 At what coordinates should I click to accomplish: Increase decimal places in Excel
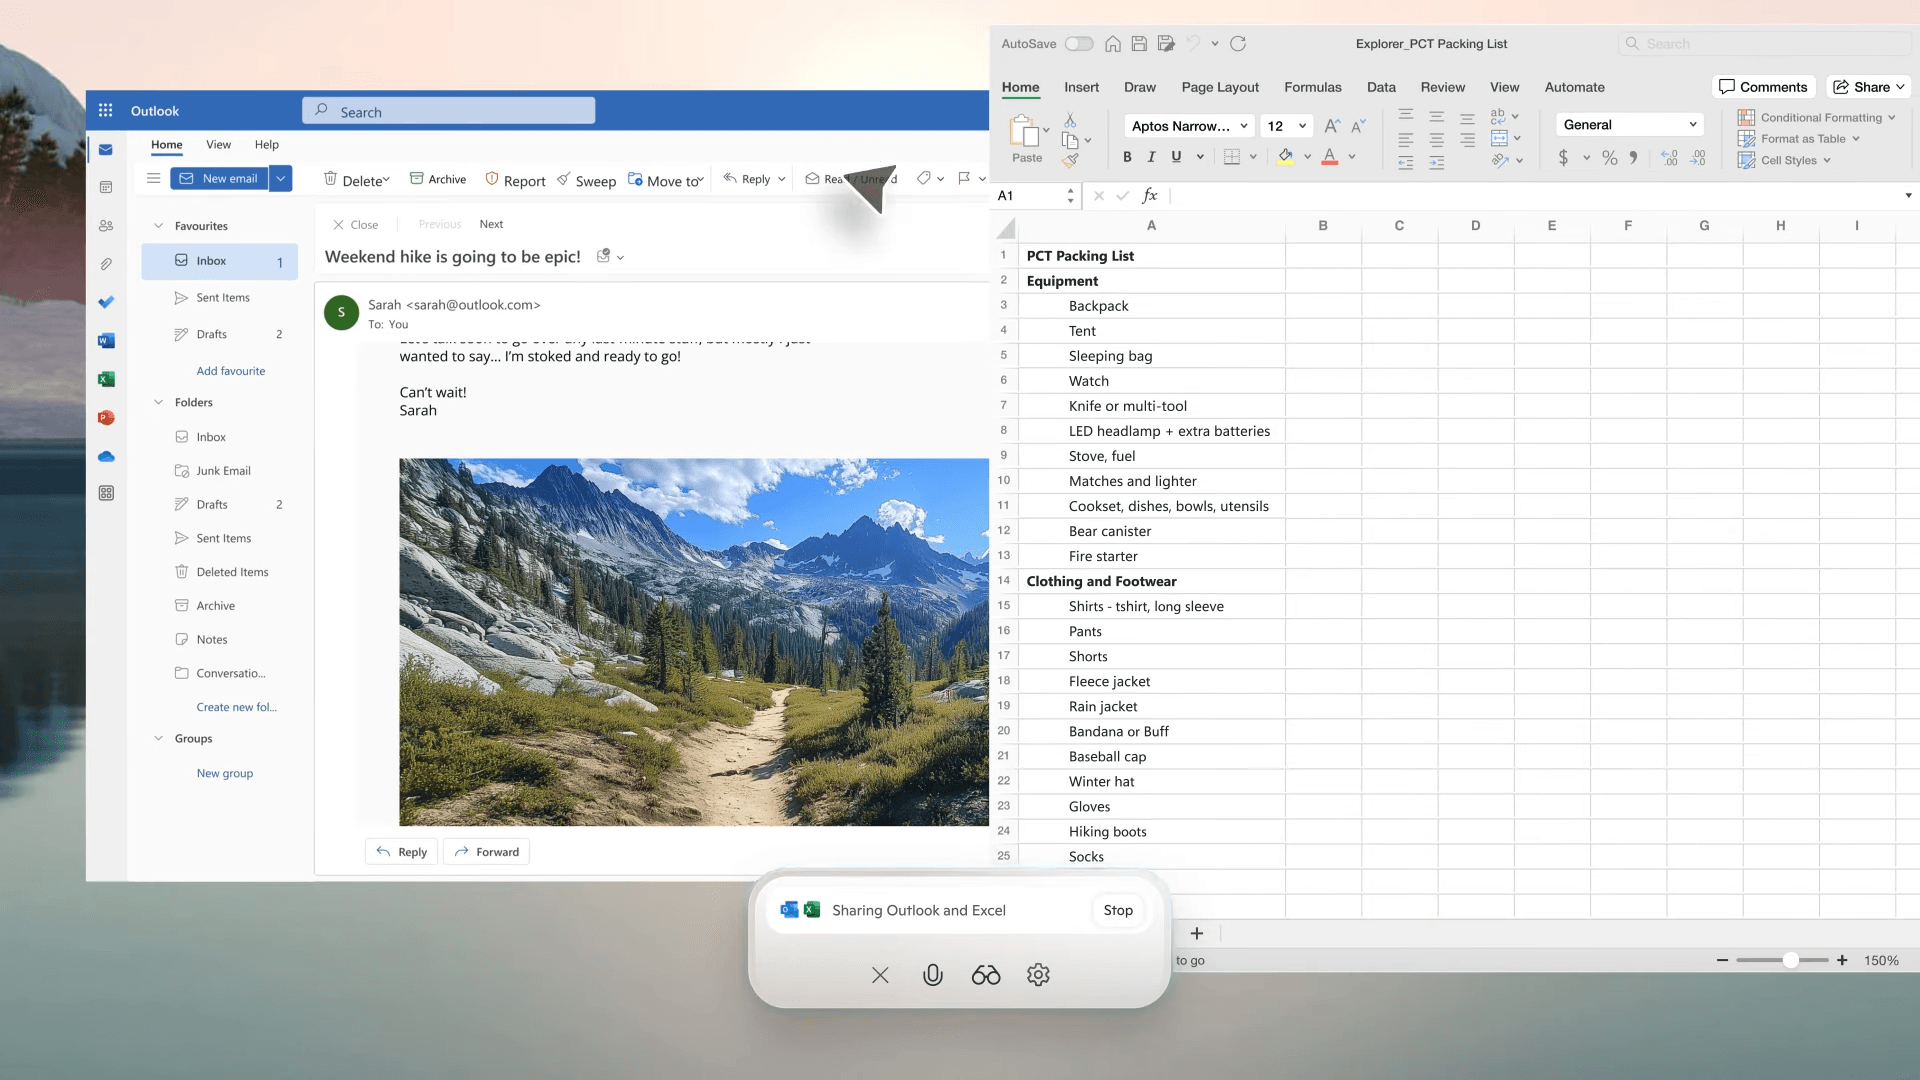tap(1668, 158)
